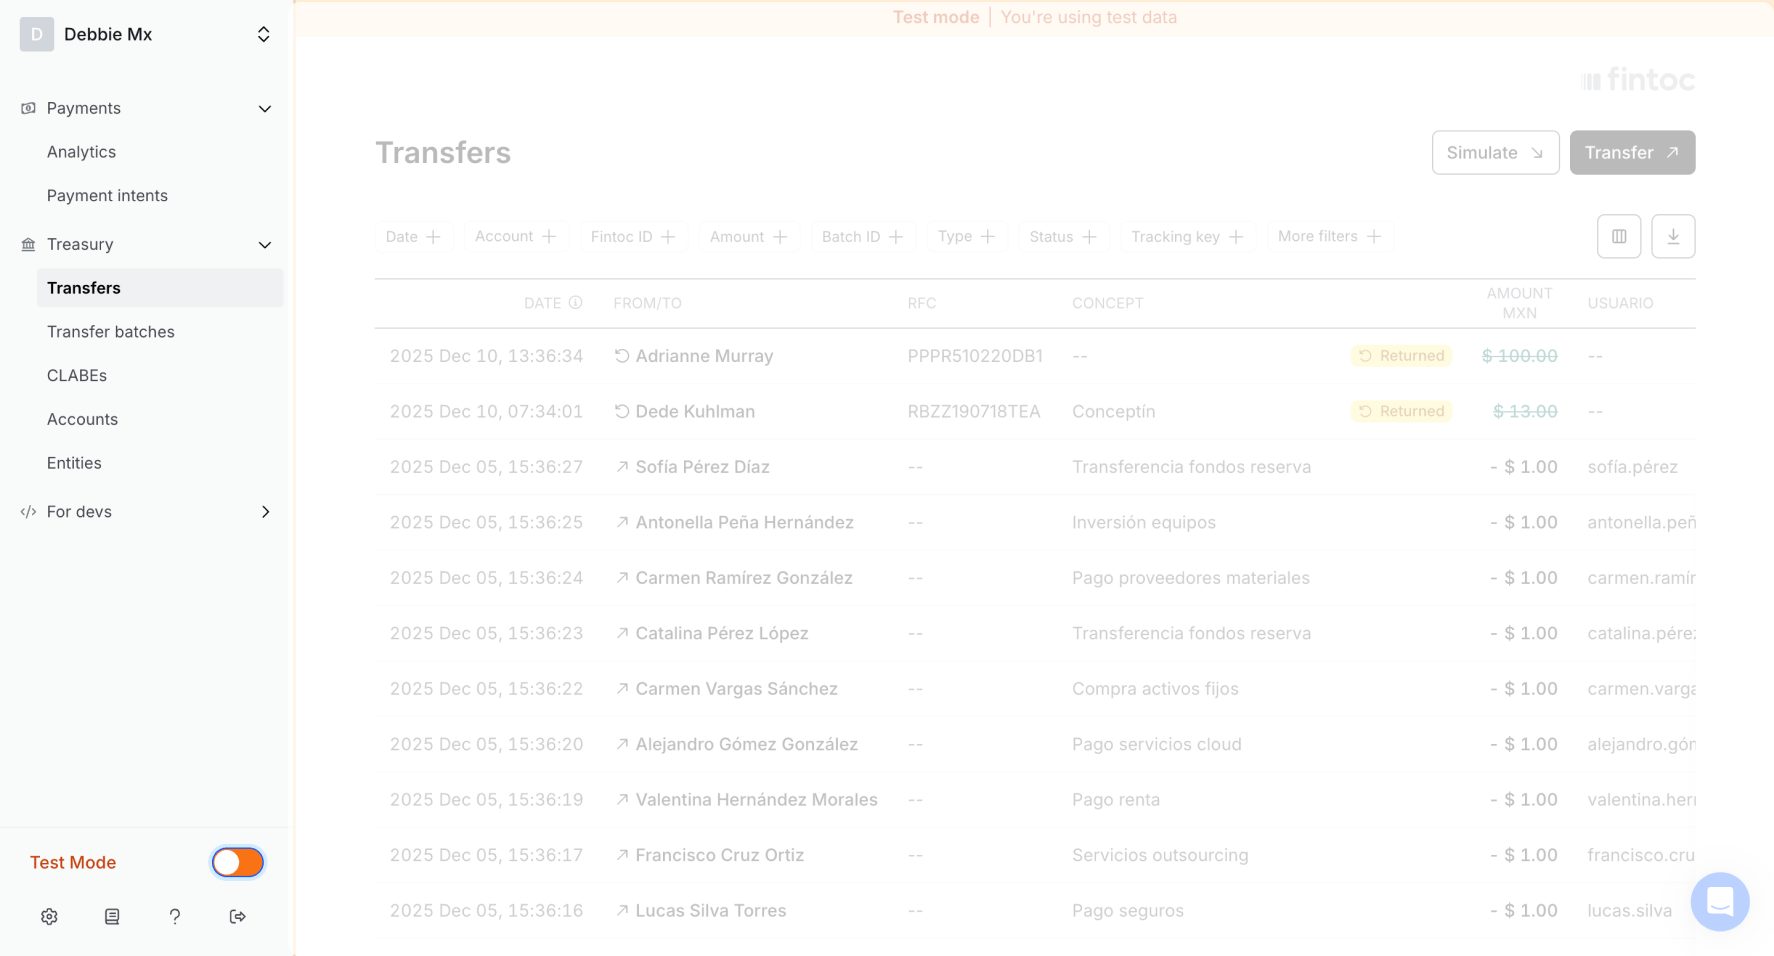Click Returned badge on Dede Kuhlman row
The width and height of the screenshot is (1774, 956).
[1401, 411]
